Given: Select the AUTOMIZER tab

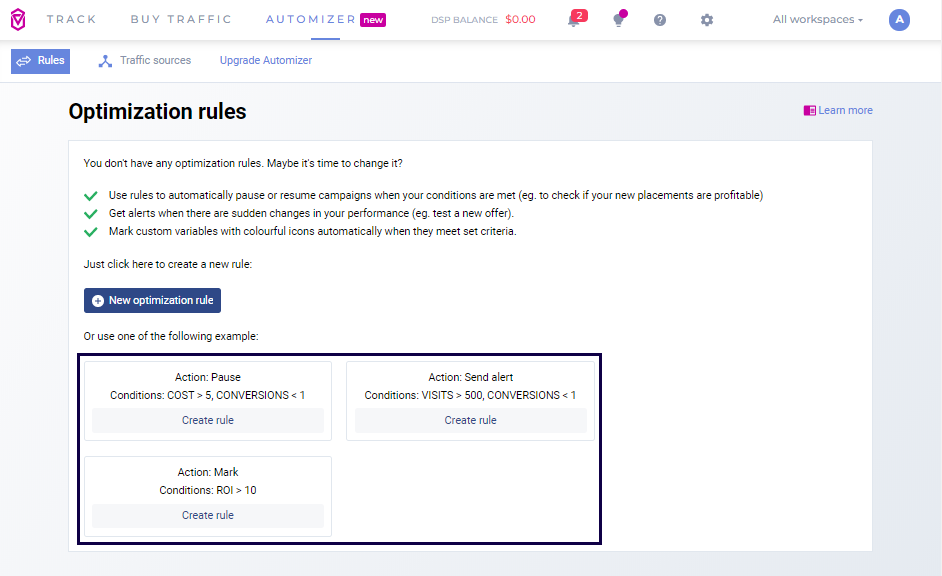Looking at the screenshot, I should [311, 20].
